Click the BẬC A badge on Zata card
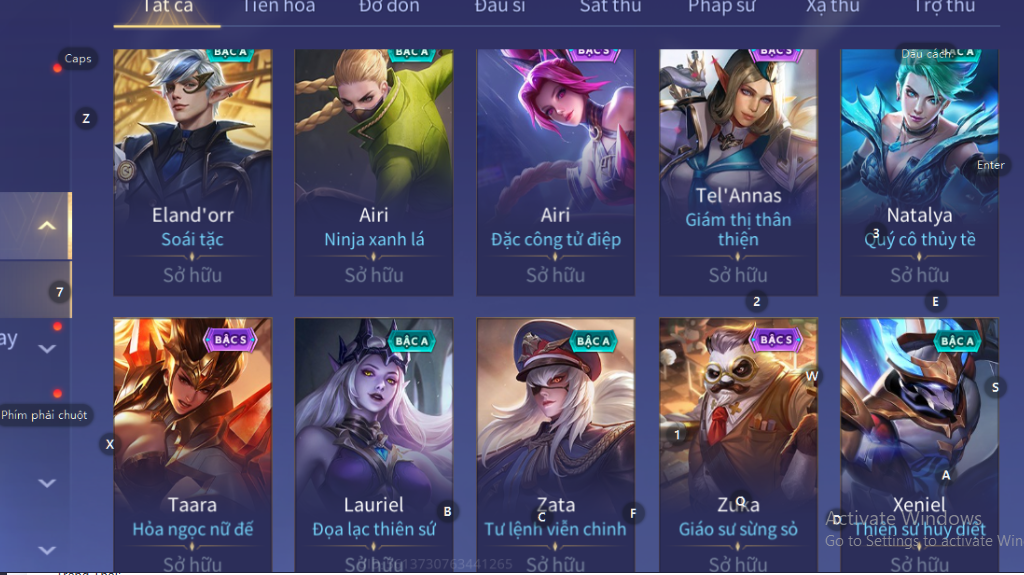This screenshot has width=1024, height=575. pos(593,340)
